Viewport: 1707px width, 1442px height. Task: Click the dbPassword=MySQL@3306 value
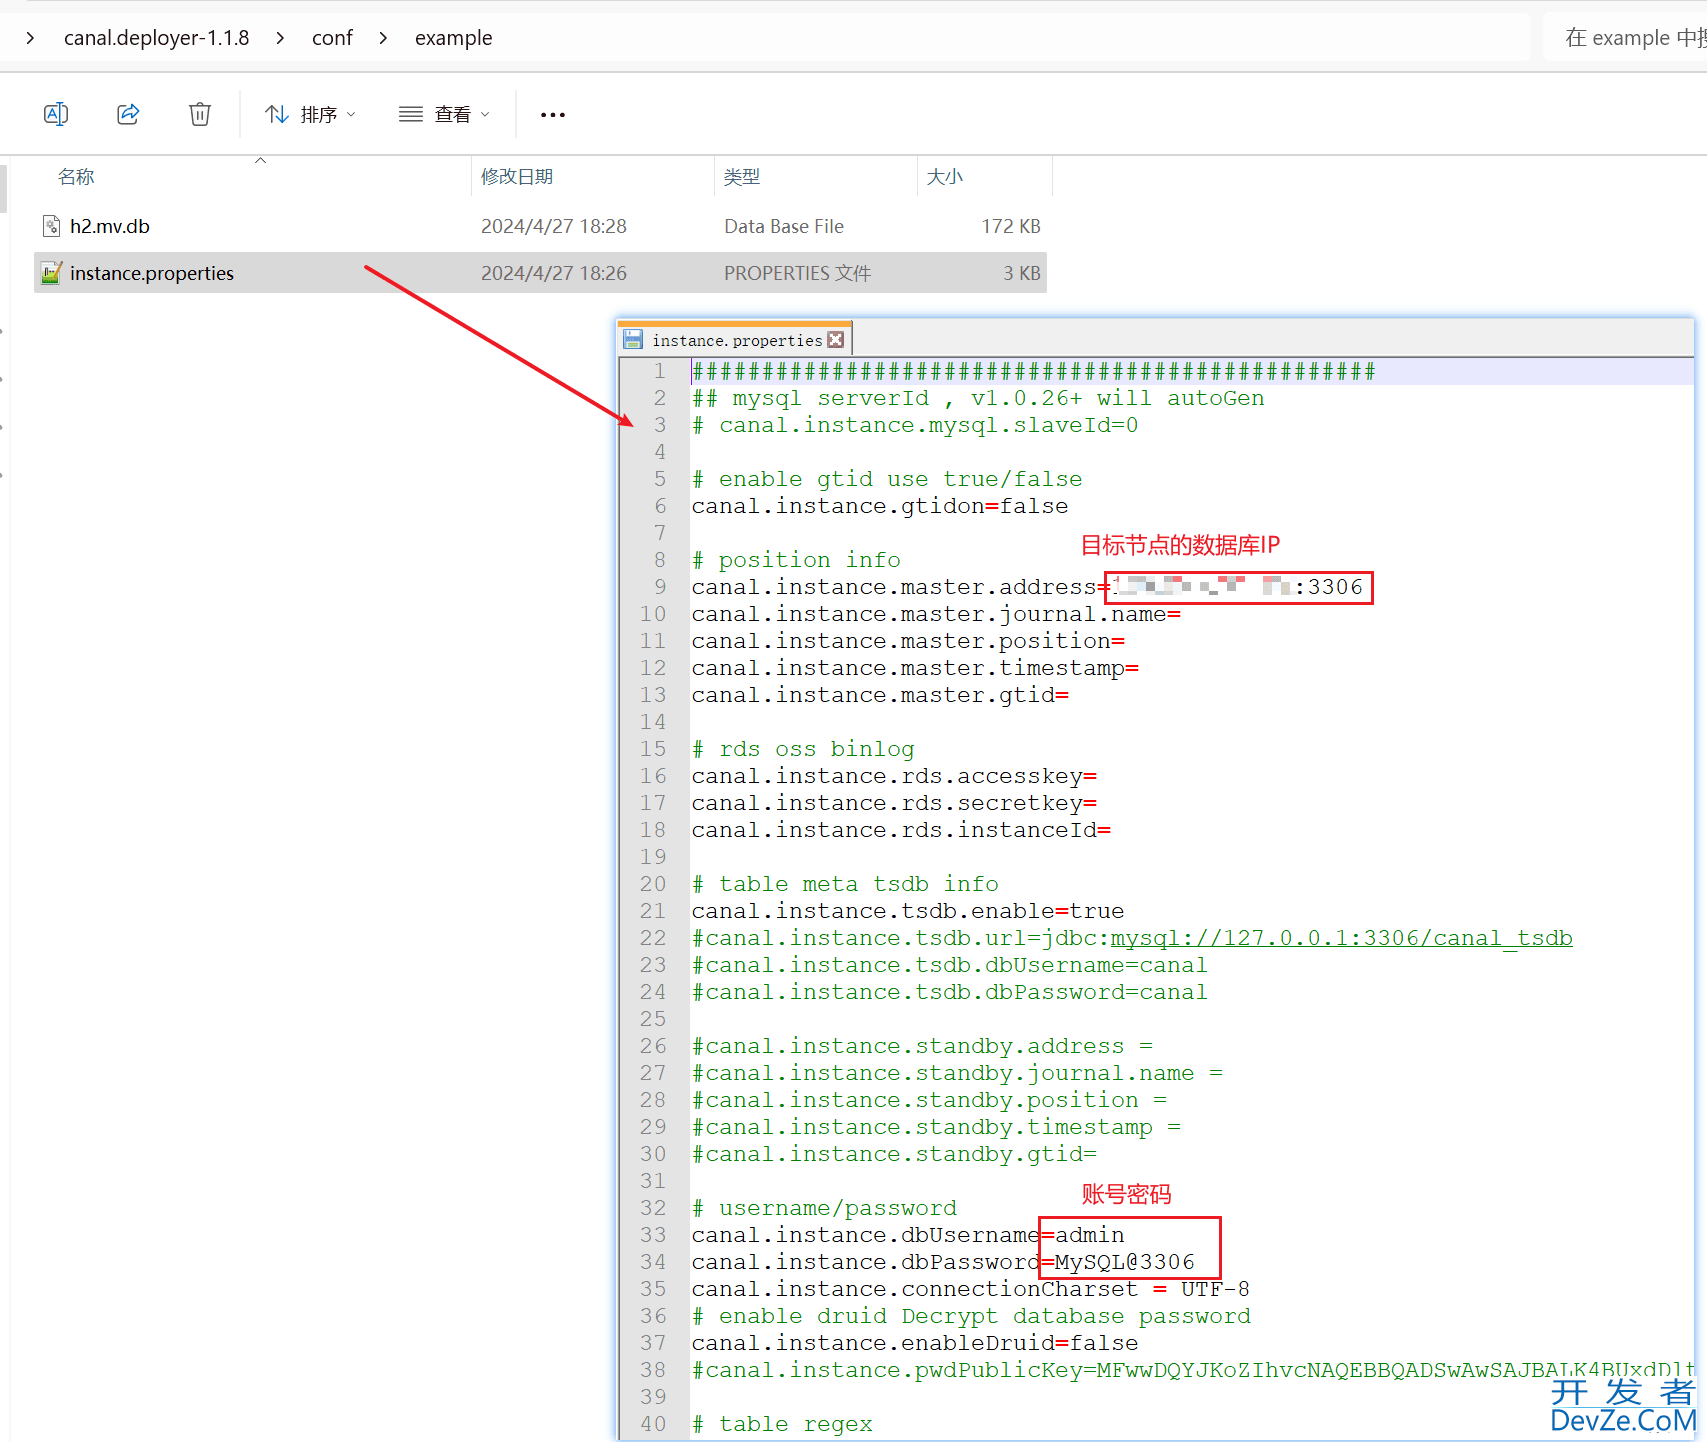tap(1125, 1262)
